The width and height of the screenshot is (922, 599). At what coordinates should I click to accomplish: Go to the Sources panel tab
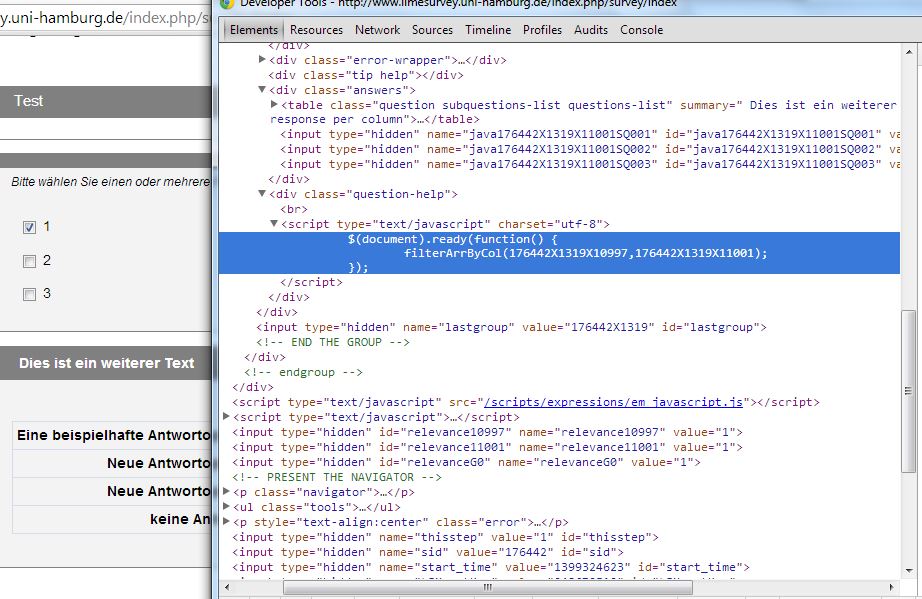(432, 30)
